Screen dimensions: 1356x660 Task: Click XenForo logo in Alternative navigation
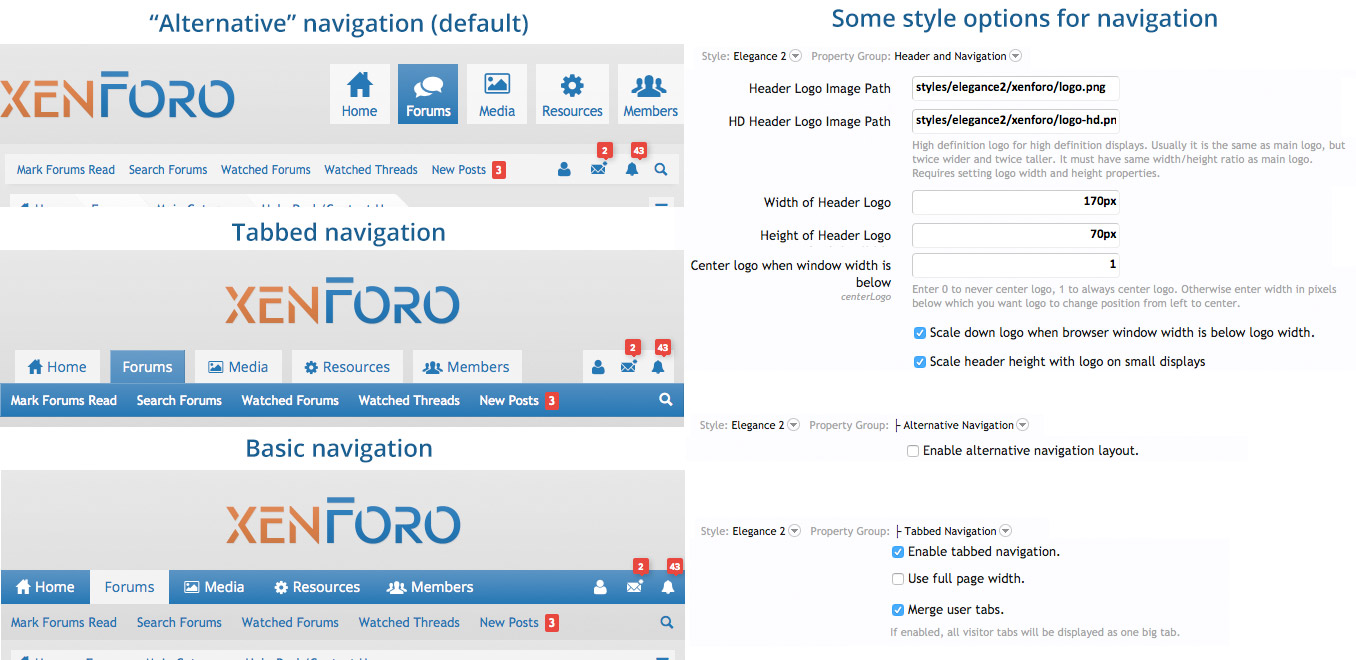coord(117,97)
